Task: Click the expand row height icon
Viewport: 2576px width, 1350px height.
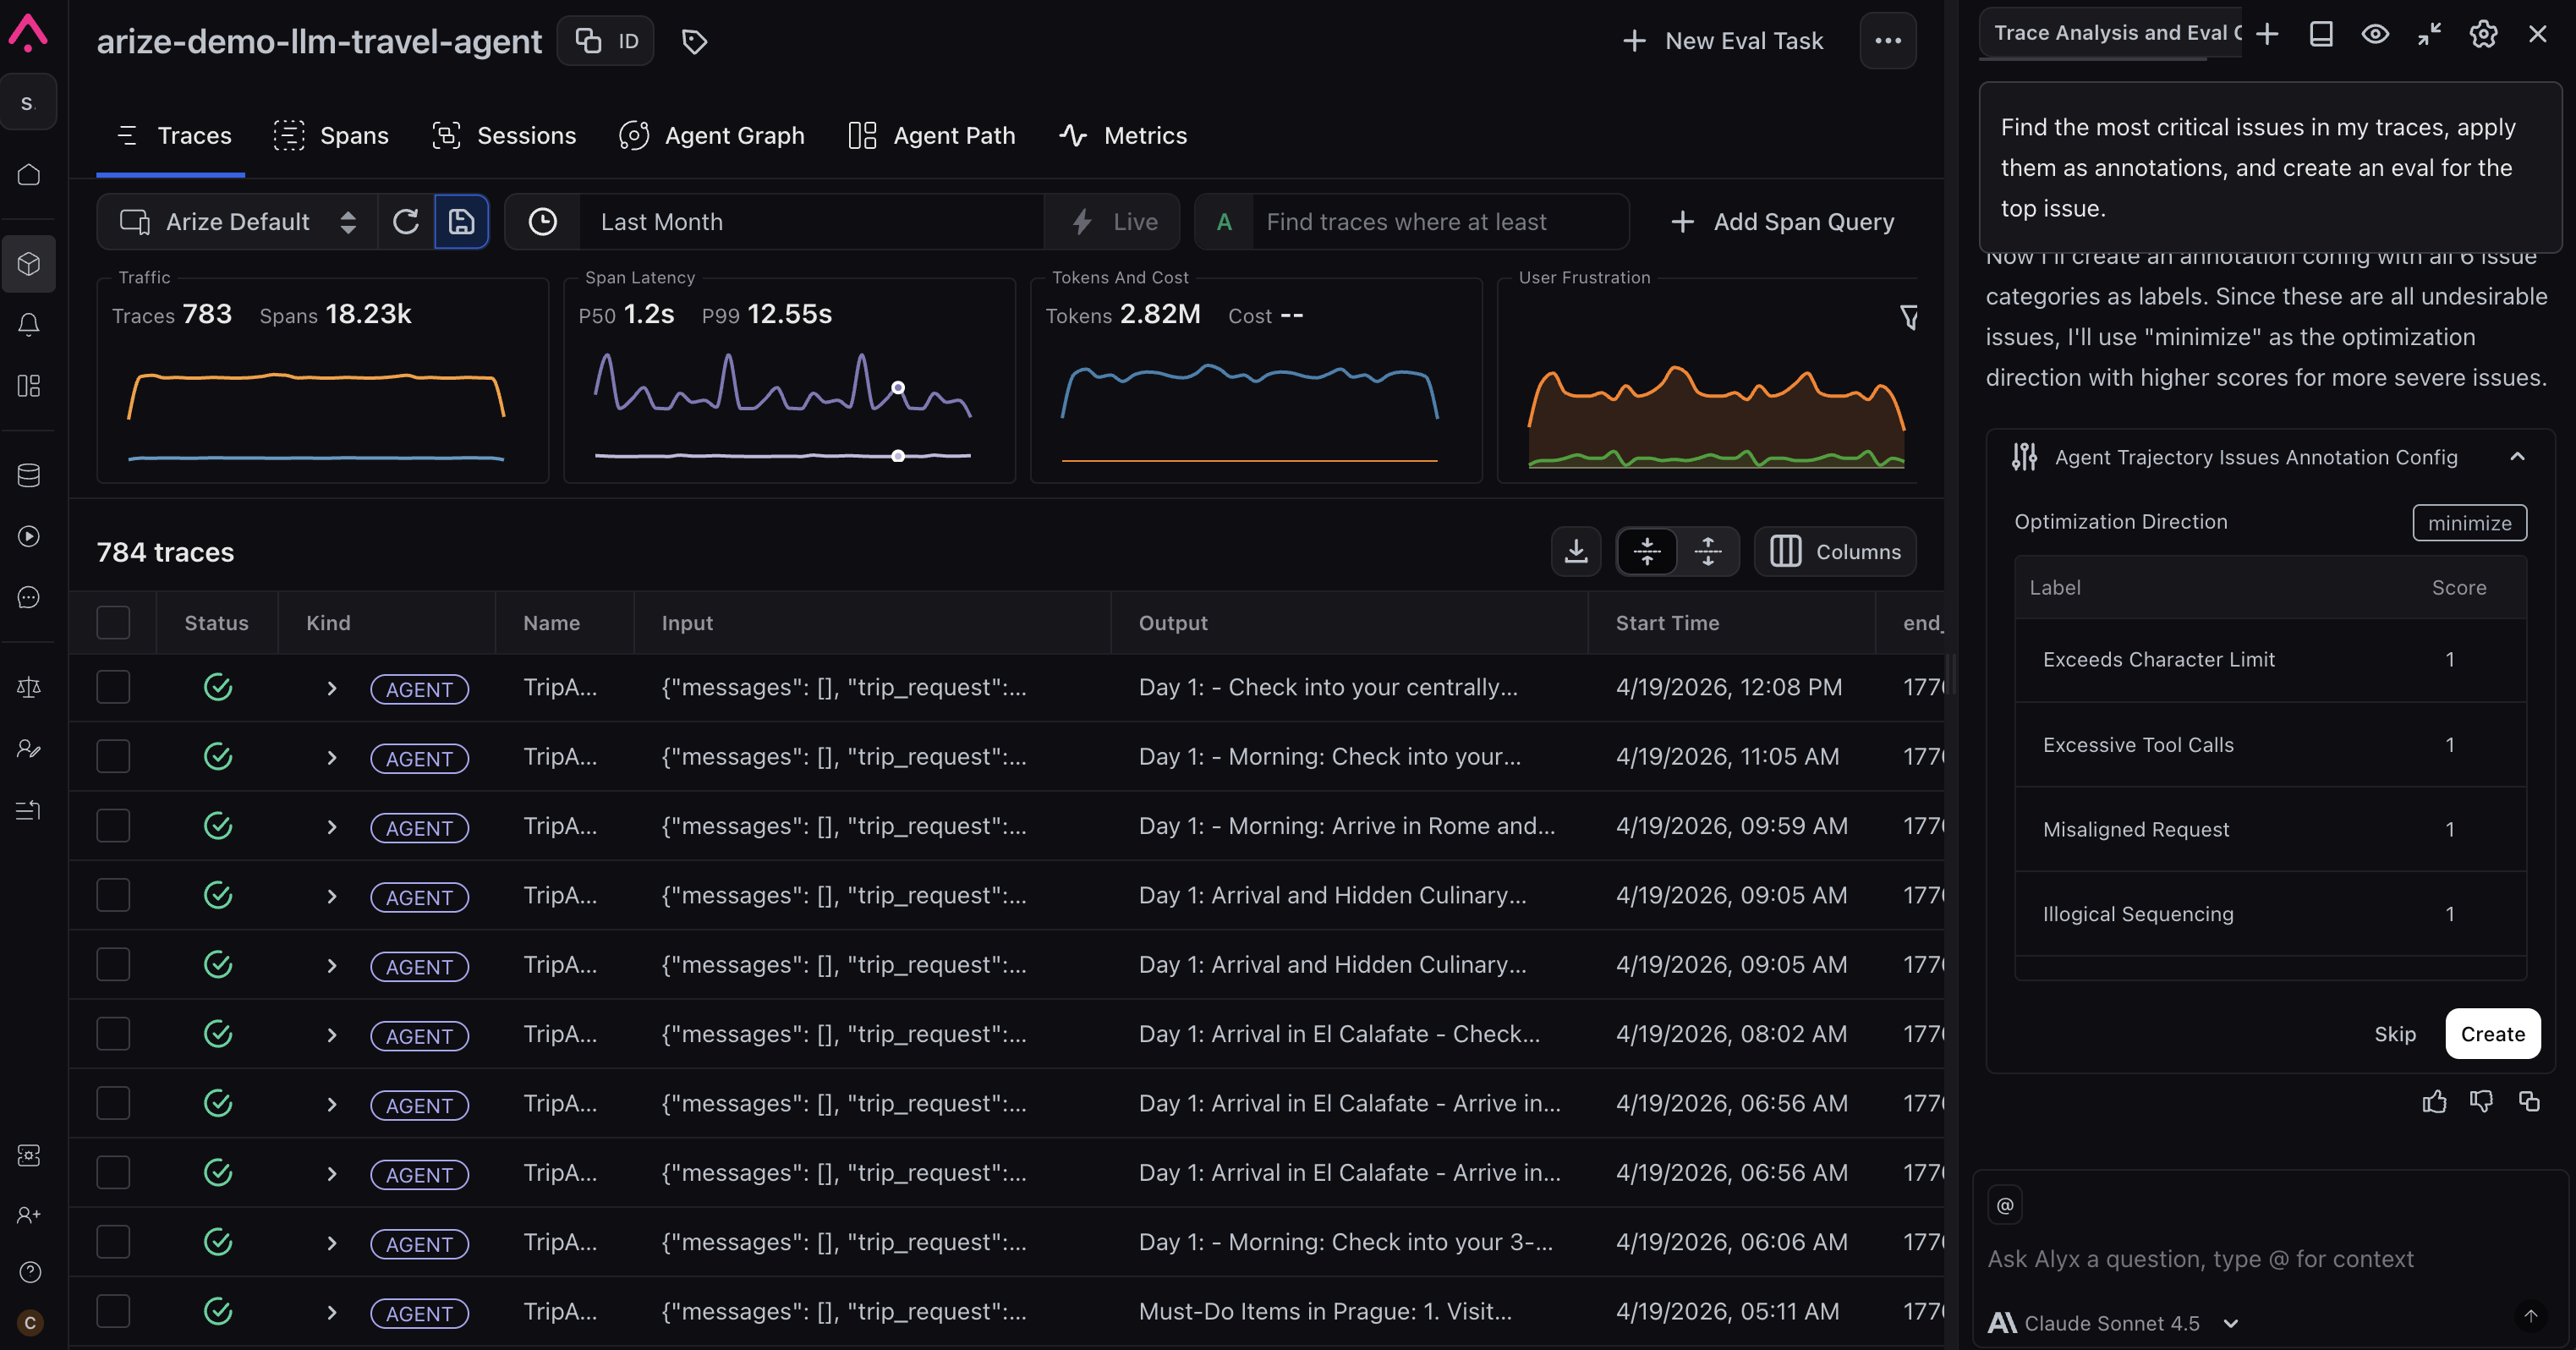Action: (1708, 551)
